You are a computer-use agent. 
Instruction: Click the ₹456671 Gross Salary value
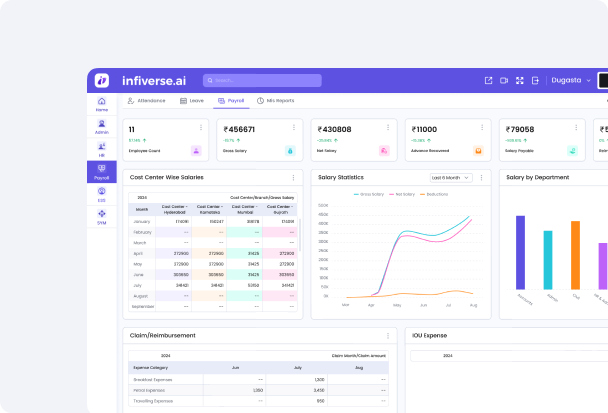point(239,130)
